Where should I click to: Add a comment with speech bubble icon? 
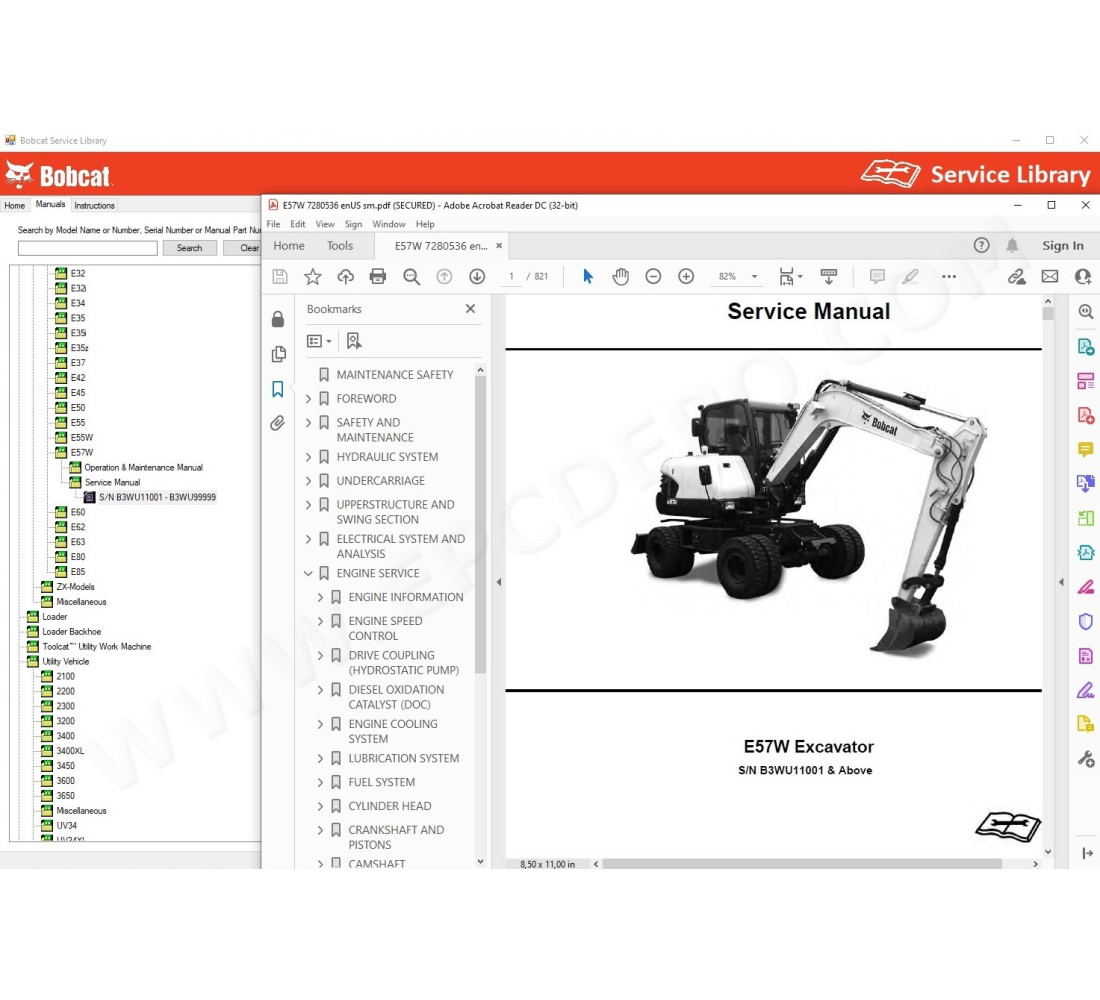(877, 276)
